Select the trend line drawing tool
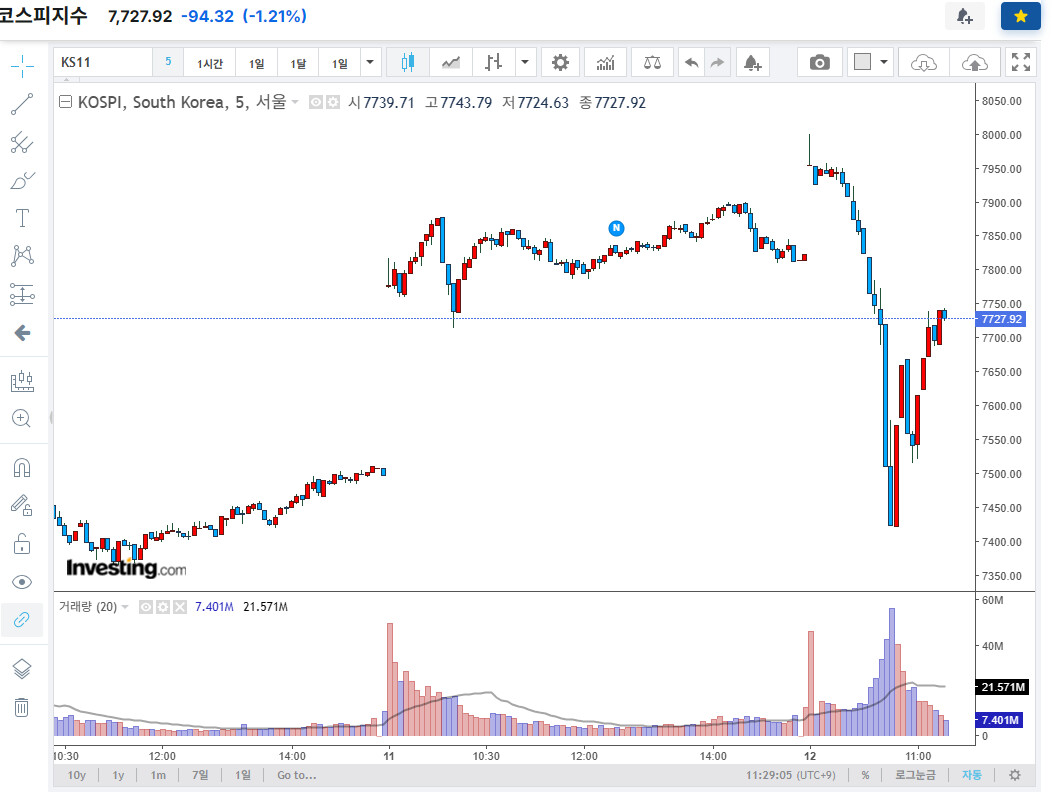 coord(22,104)
